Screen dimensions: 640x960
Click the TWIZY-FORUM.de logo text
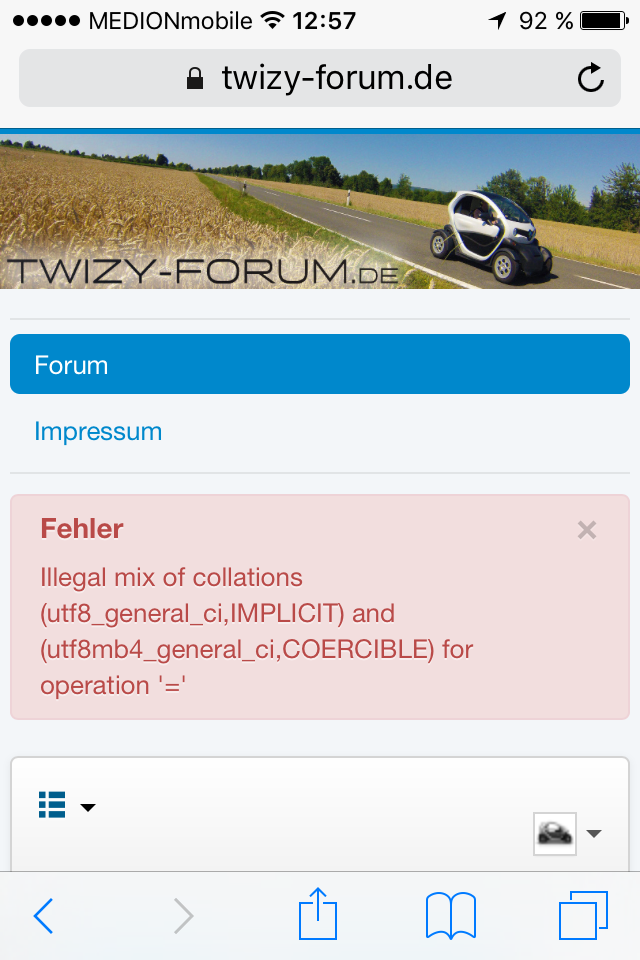(202, 270)
